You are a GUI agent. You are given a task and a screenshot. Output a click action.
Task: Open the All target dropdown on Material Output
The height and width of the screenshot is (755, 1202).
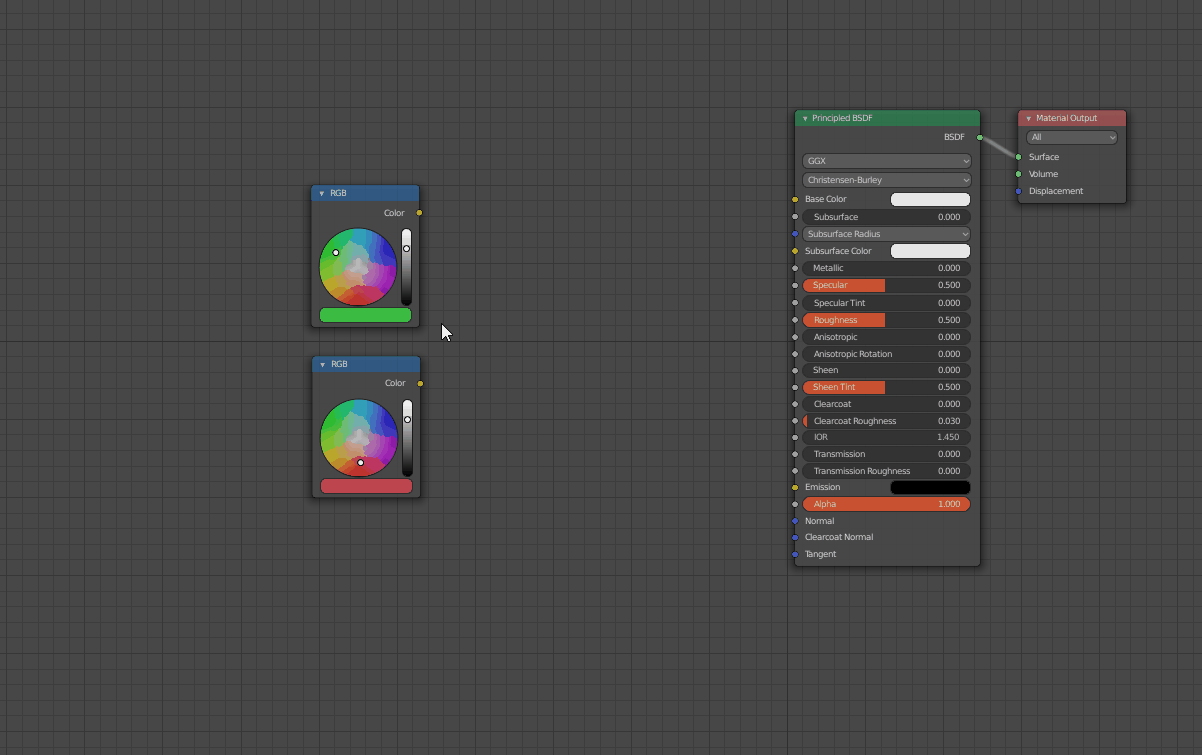[x=1071, y=137]
